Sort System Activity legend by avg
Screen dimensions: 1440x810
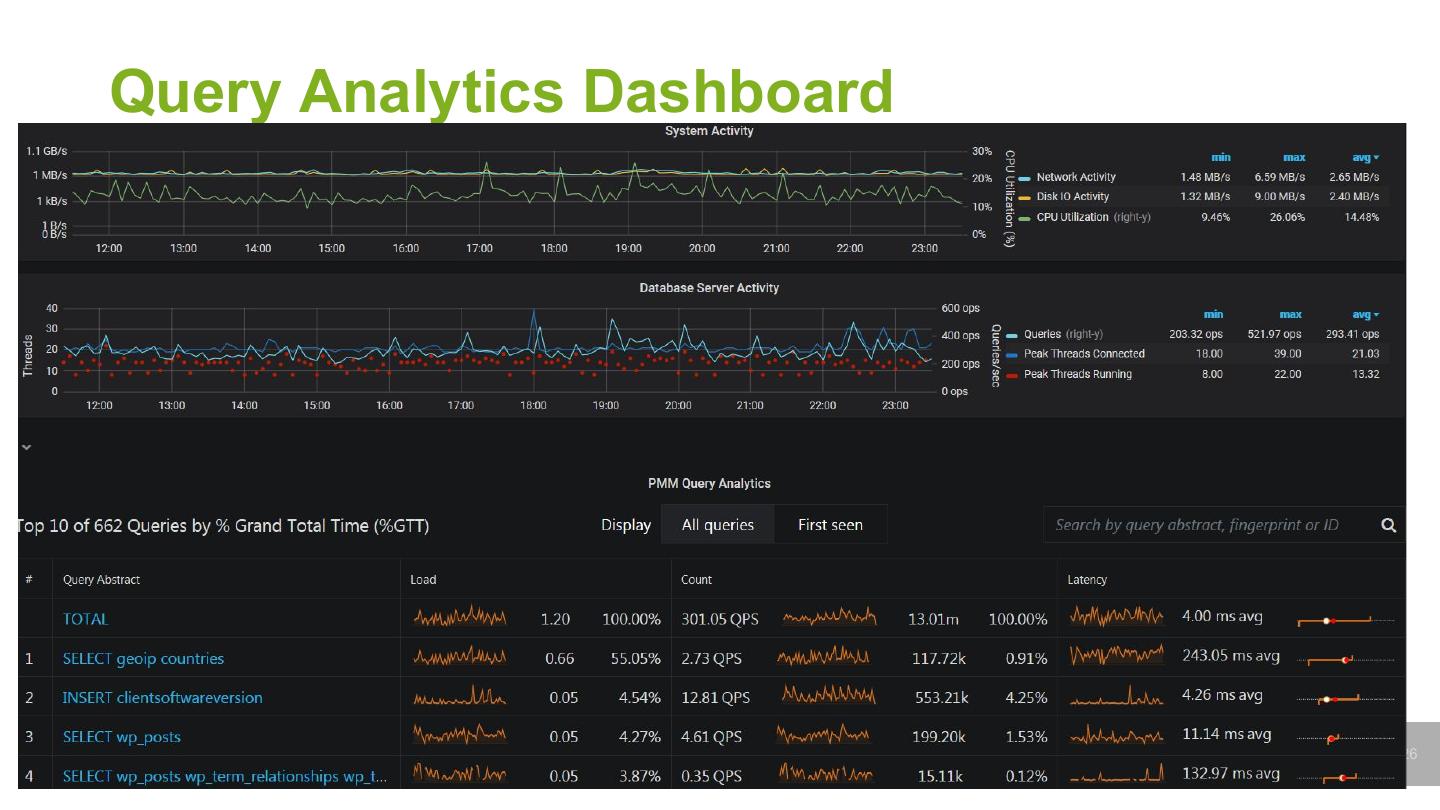(1365, 157)
